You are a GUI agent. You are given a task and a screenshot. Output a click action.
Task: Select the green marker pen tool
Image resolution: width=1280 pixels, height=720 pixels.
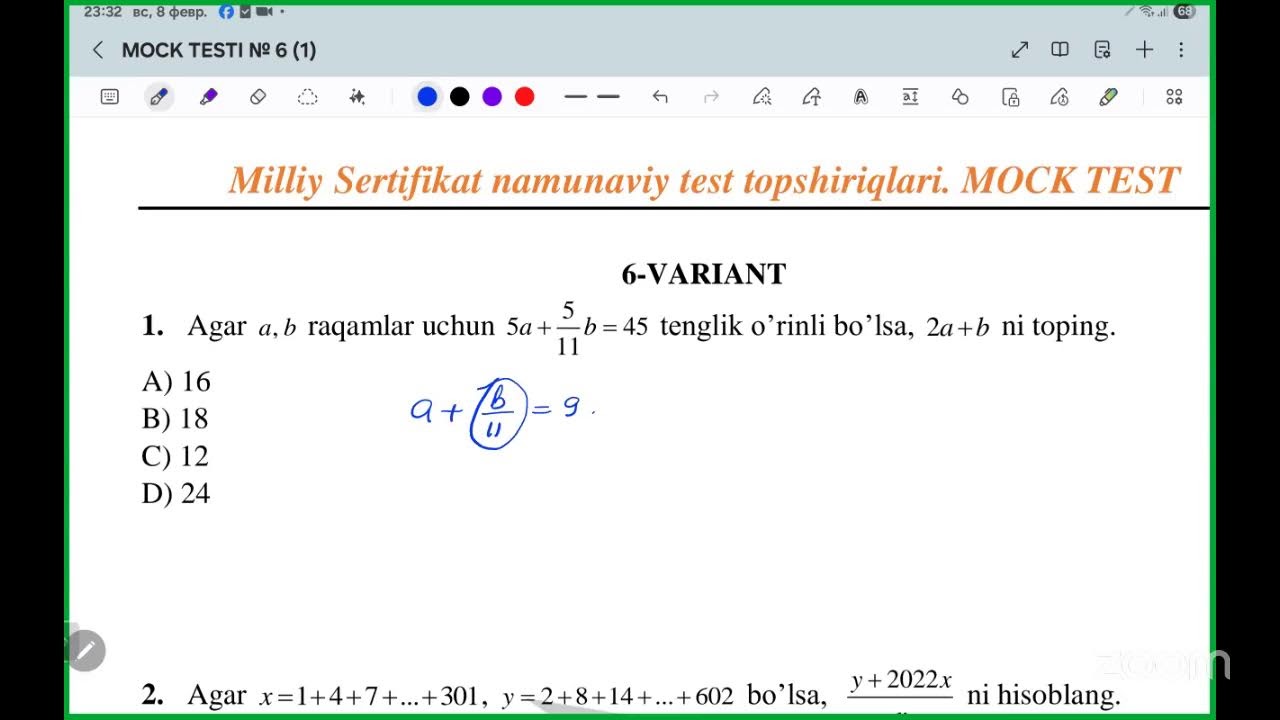pos(1108,97)
